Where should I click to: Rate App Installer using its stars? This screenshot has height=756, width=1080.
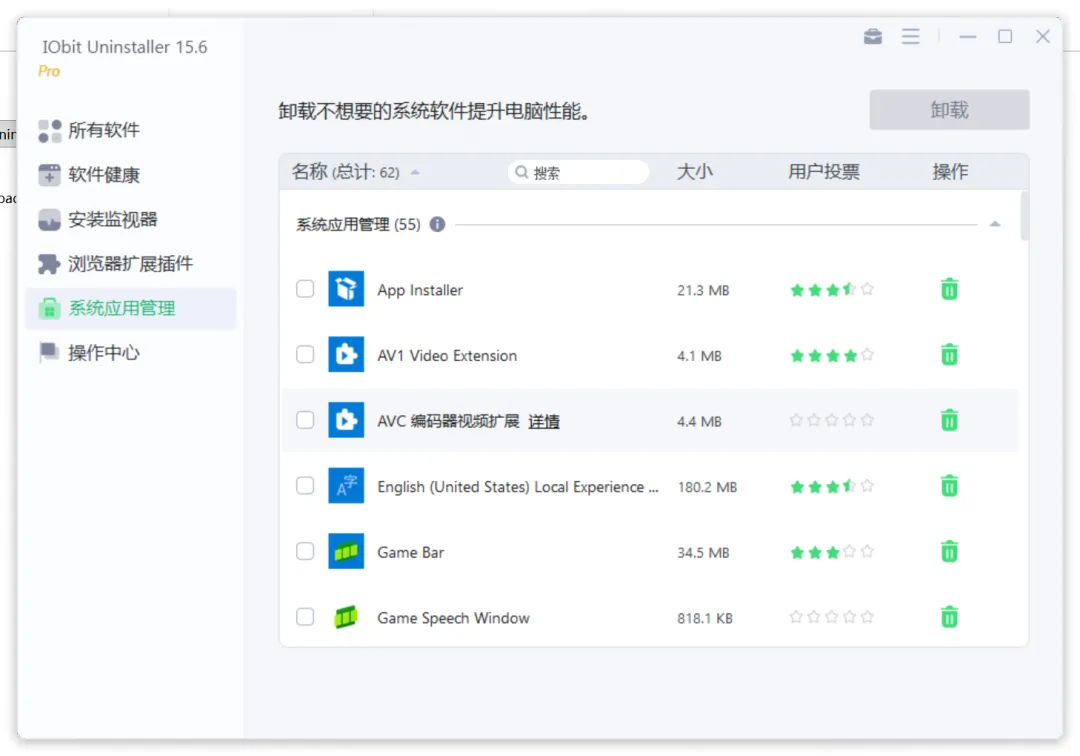pos(831,290)
